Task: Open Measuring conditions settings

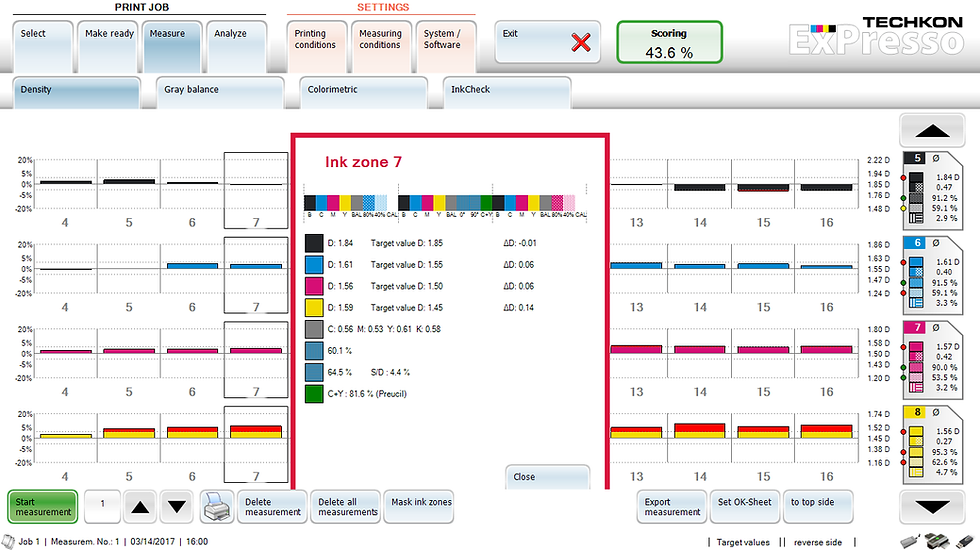Action: click(x=381, y=47)
